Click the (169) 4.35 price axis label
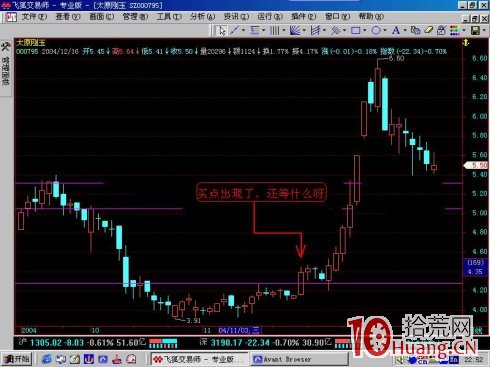Viewport: 490px width, 367px height. click(x=475, y=267)
